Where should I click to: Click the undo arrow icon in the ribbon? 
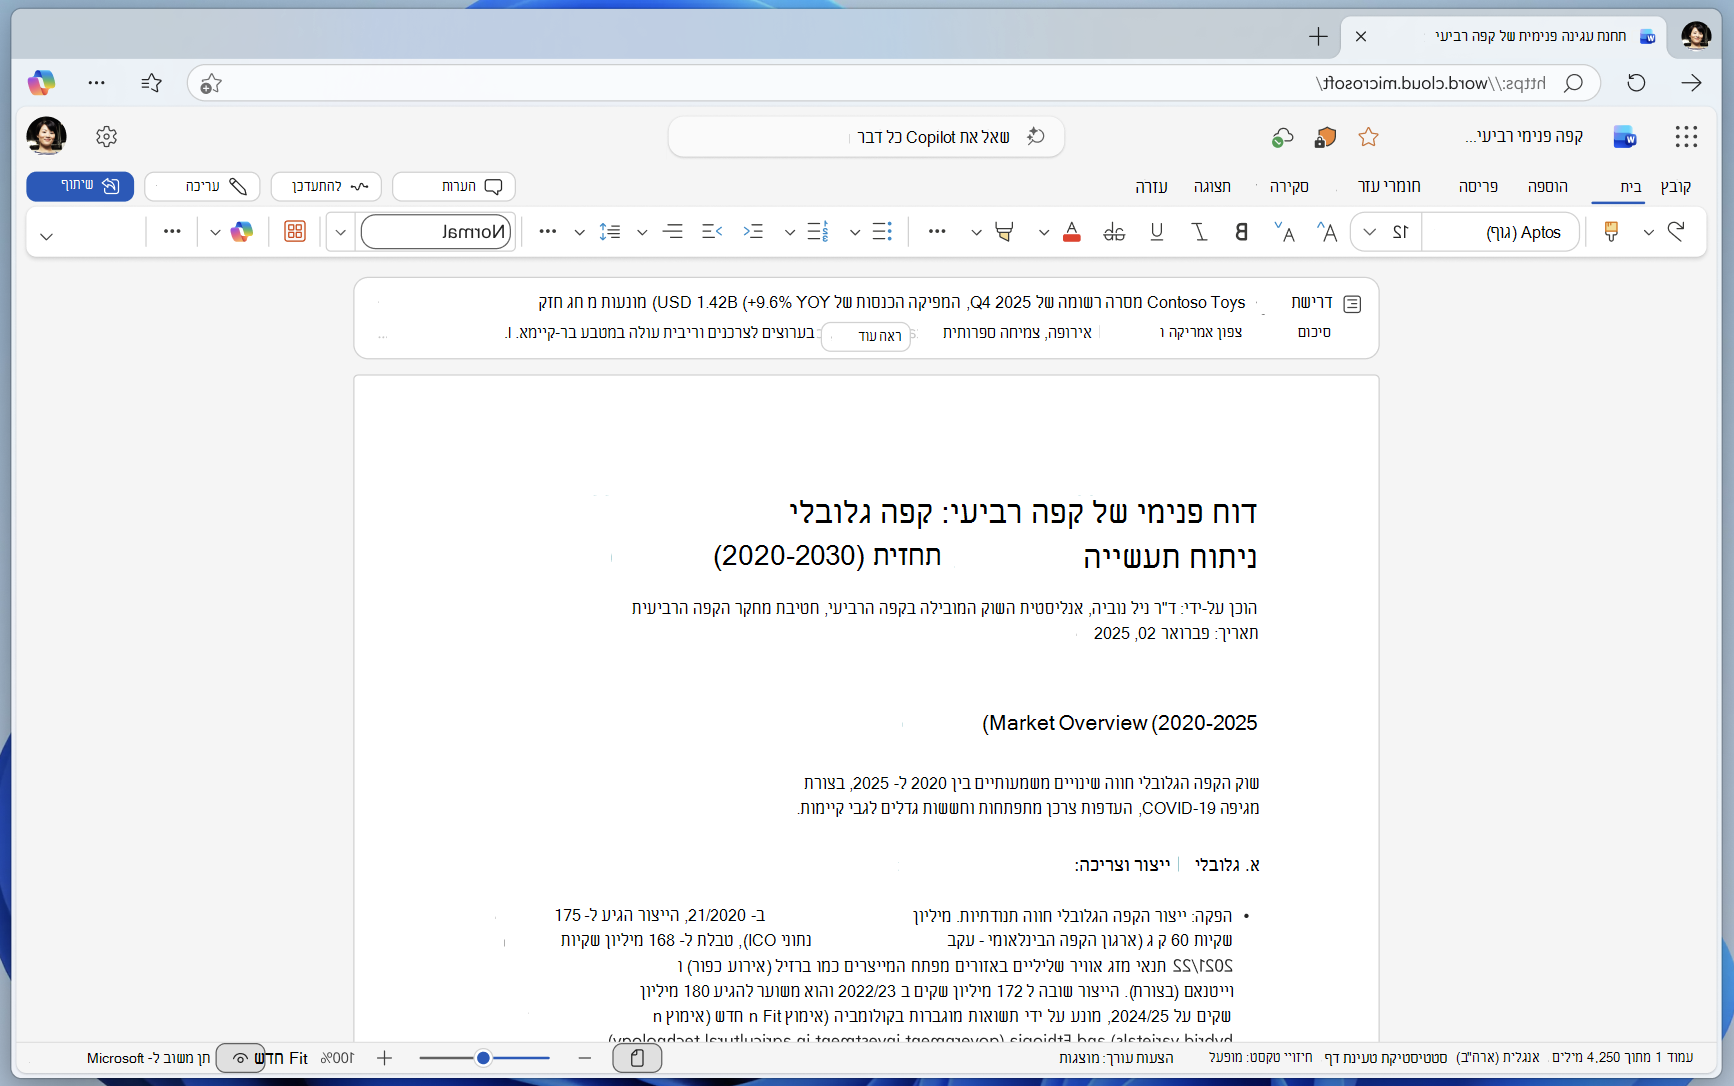pyautogui.click(x=1677, y=232)
